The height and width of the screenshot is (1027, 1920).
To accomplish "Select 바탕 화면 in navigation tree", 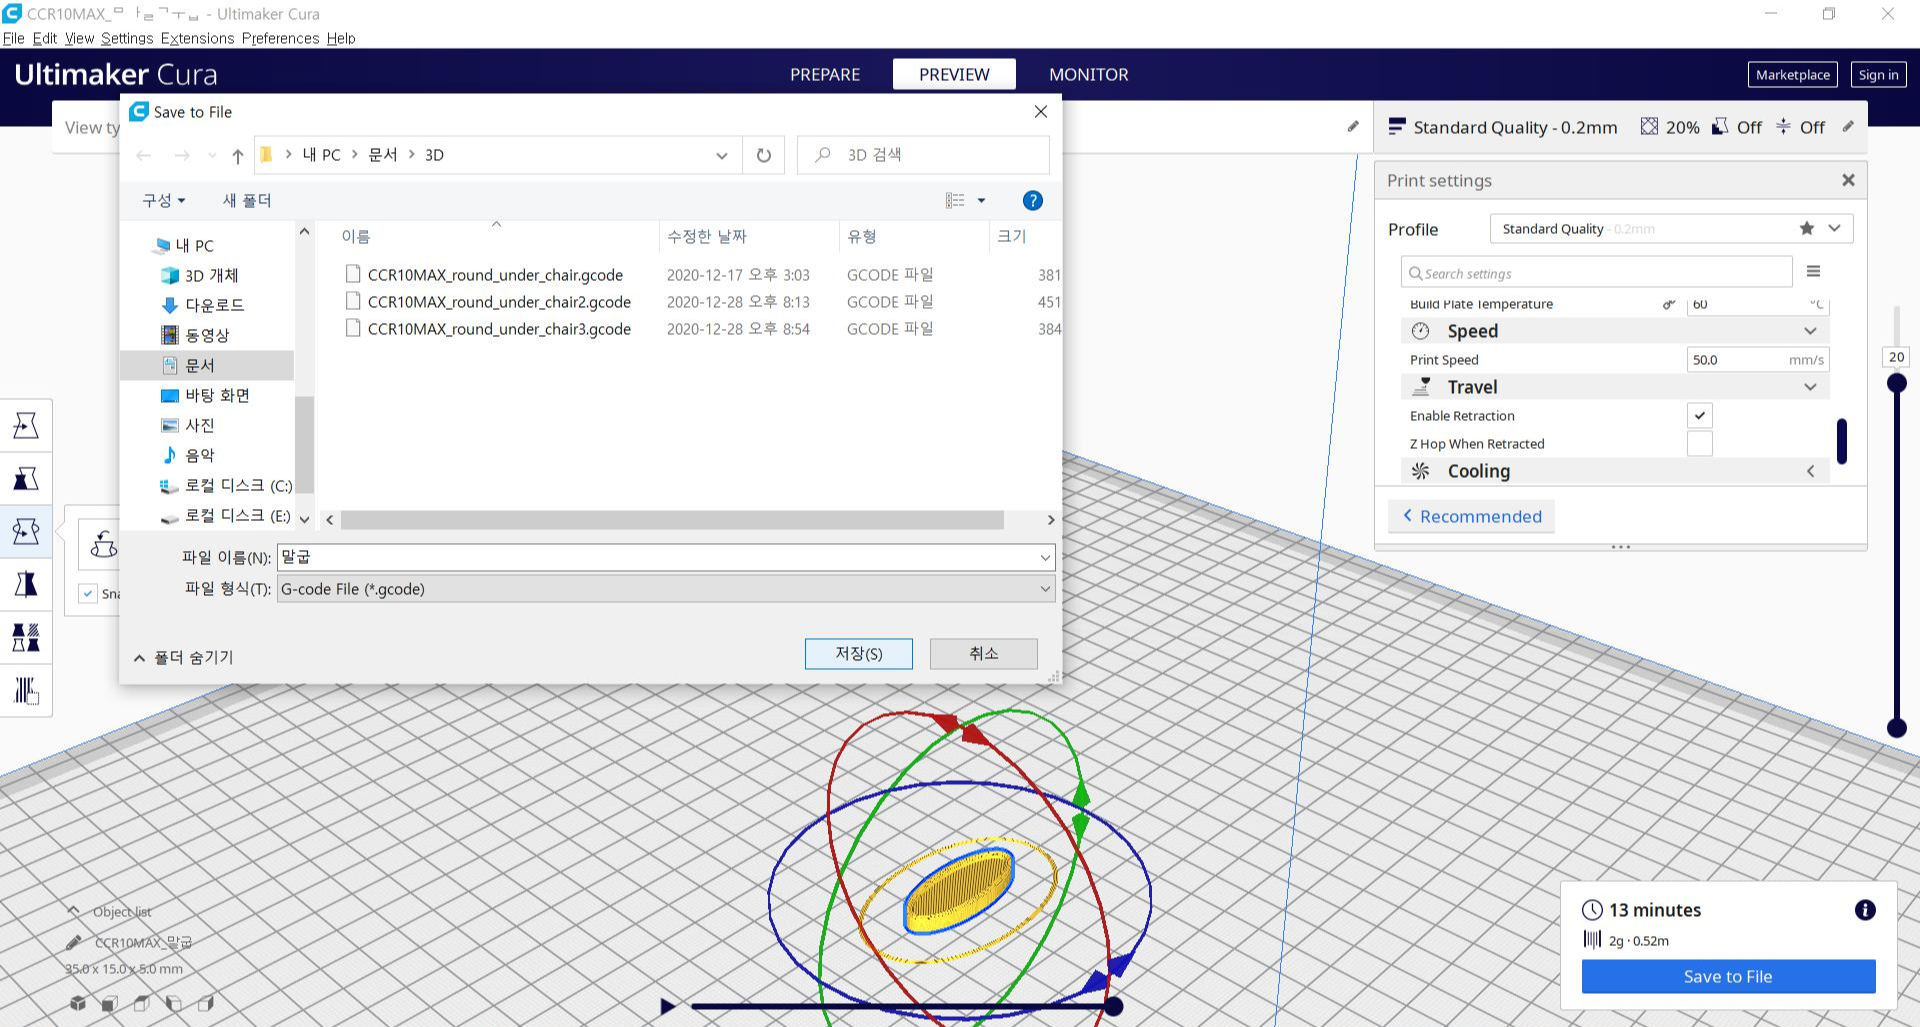I will point(217,395).
